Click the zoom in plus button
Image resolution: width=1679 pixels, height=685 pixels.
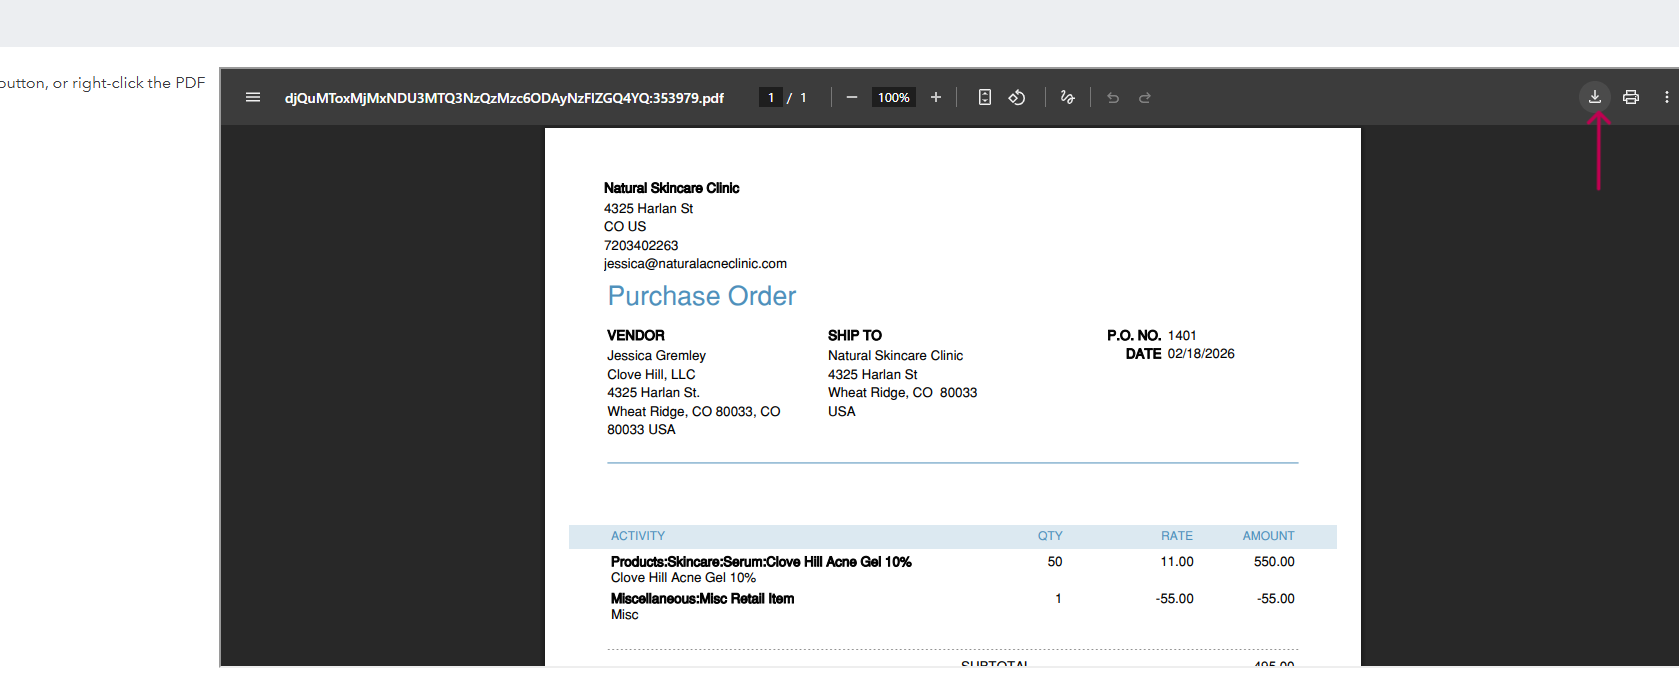936,97
